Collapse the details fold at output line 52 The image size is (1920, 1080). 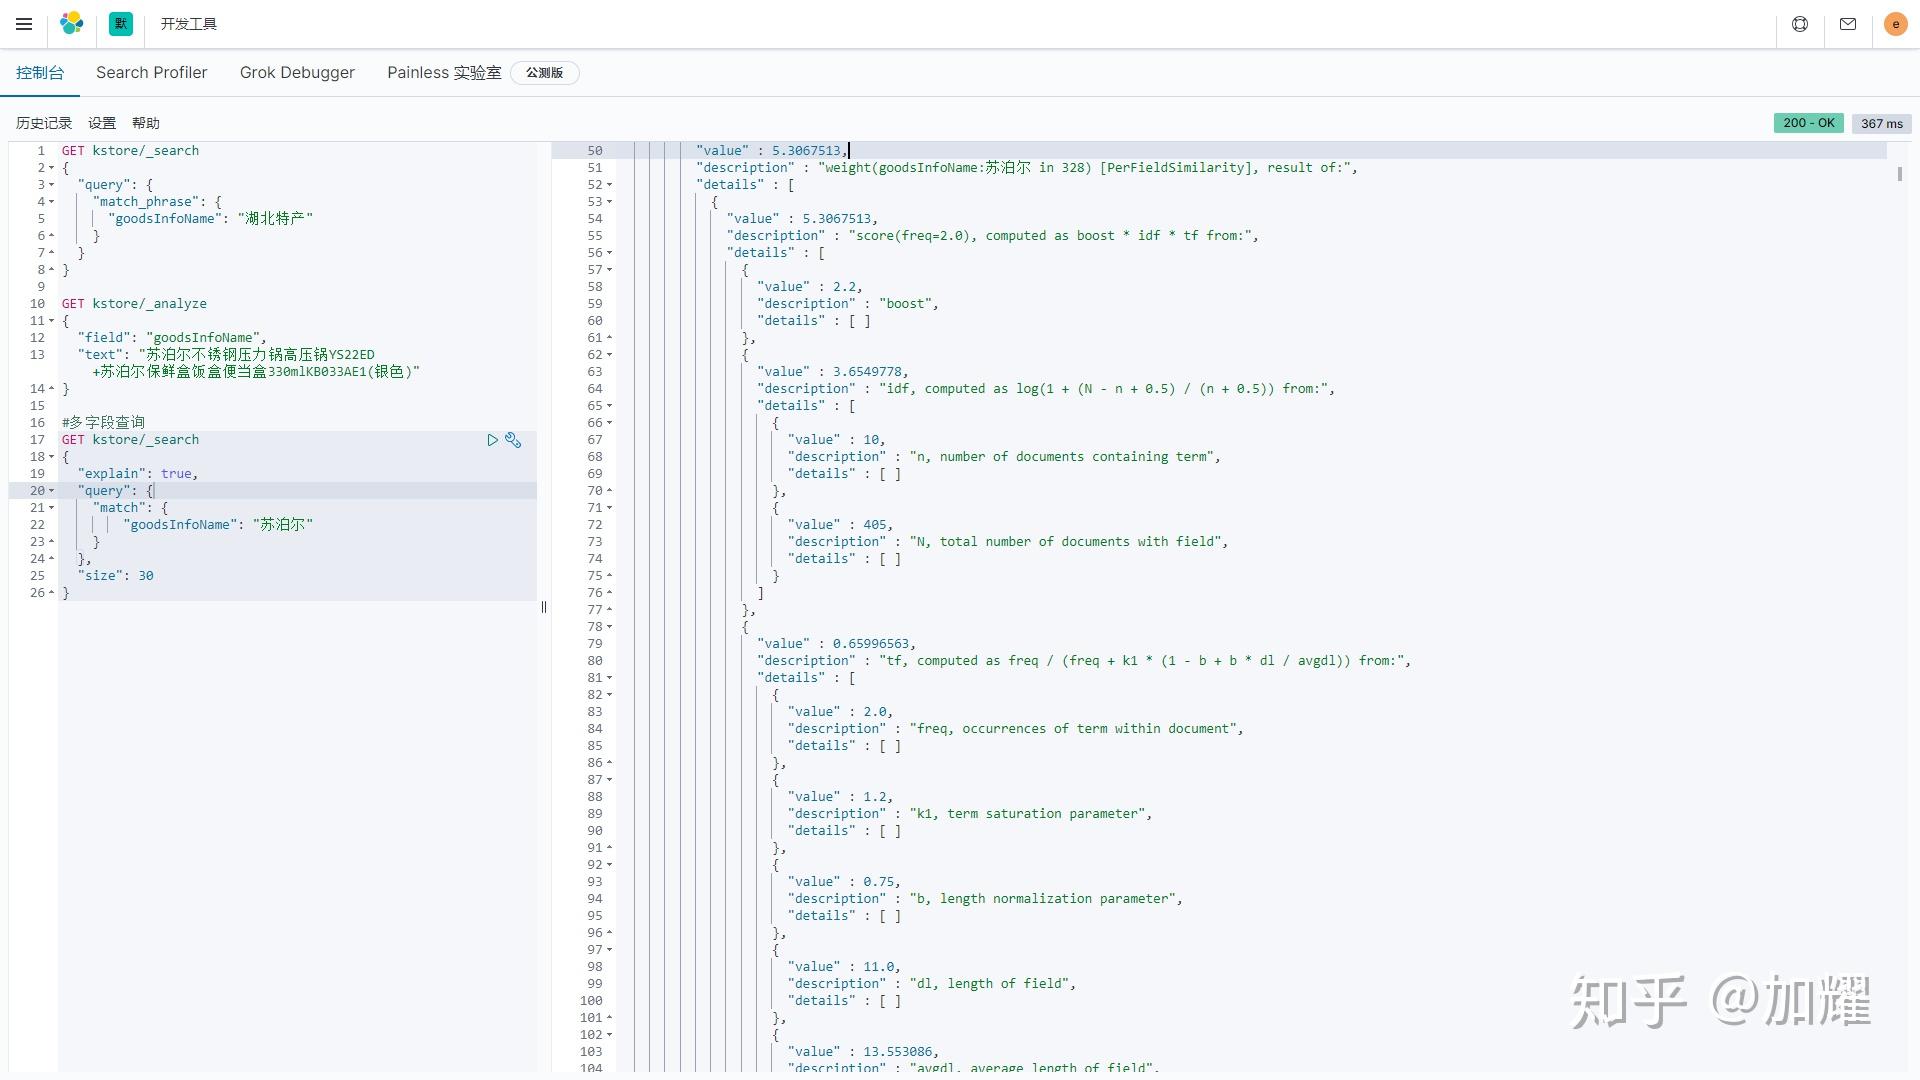(609, 185)
